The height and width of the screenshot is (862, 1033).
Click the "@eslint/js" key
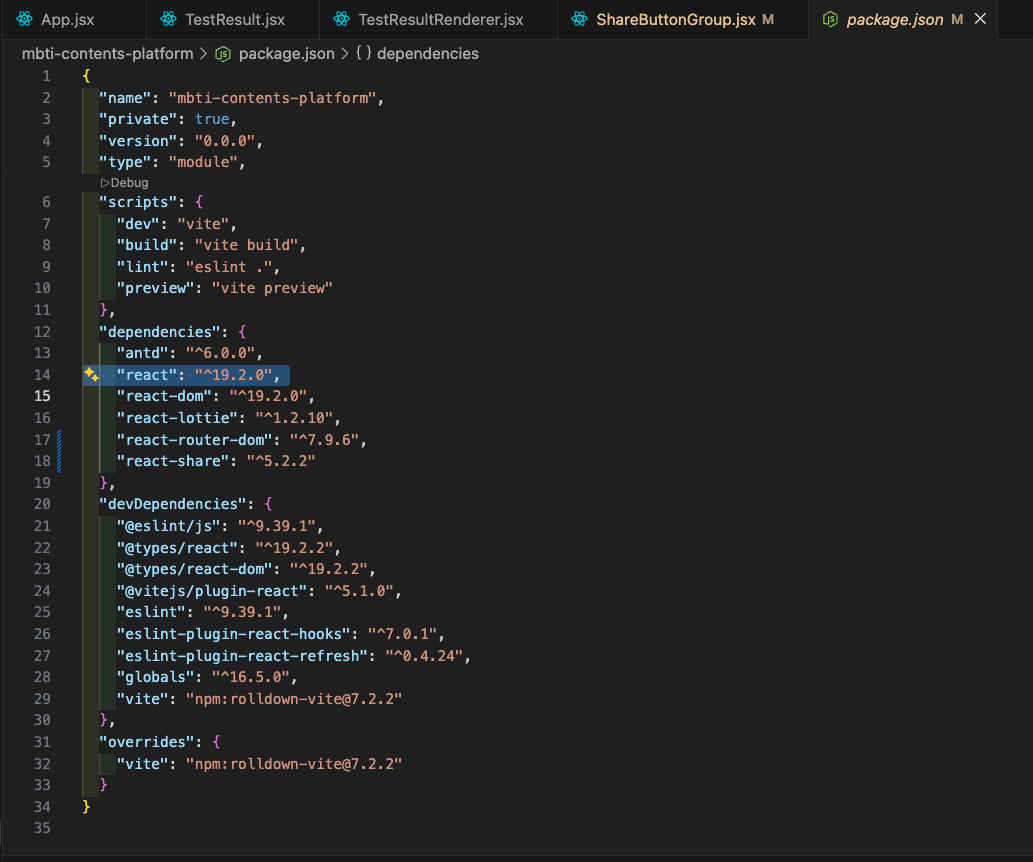(x=169, y=526)
